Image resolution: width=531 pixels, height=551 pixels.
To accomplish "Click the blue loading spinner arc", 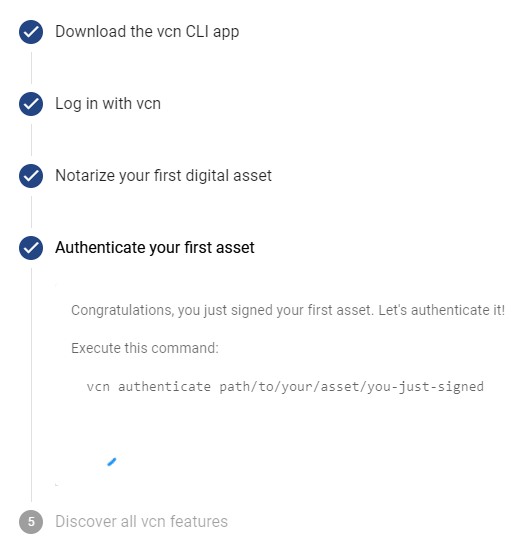I will [112, 462].
